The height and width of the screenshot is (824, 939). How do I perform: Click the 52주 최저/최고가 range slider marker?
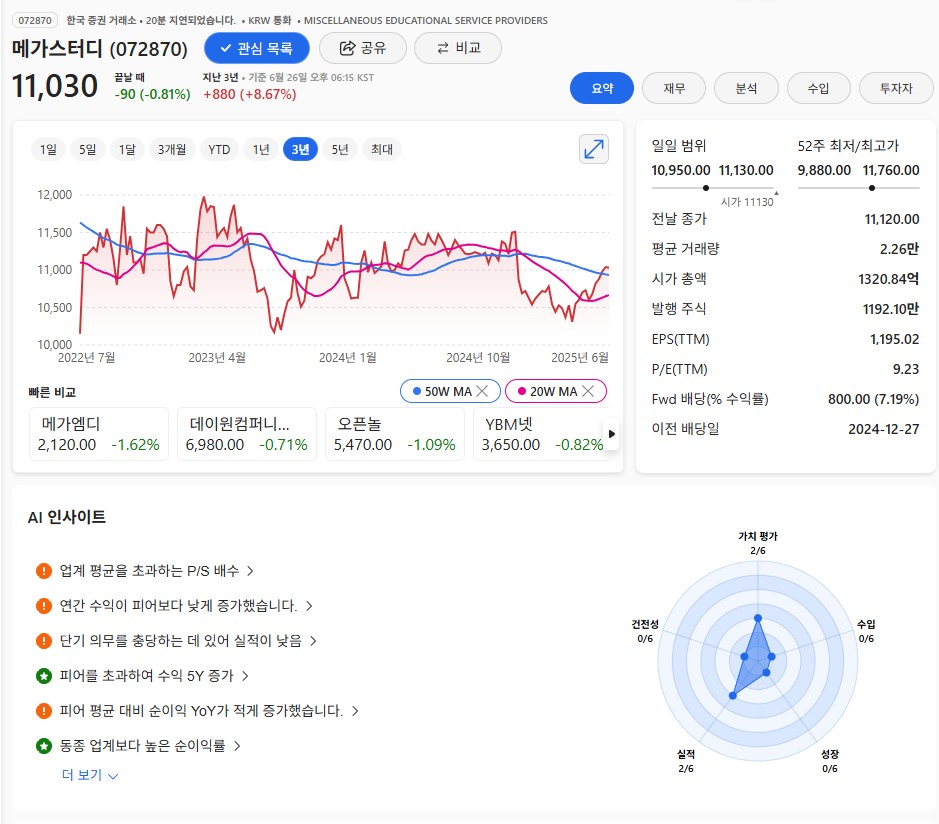coord(872,188)
